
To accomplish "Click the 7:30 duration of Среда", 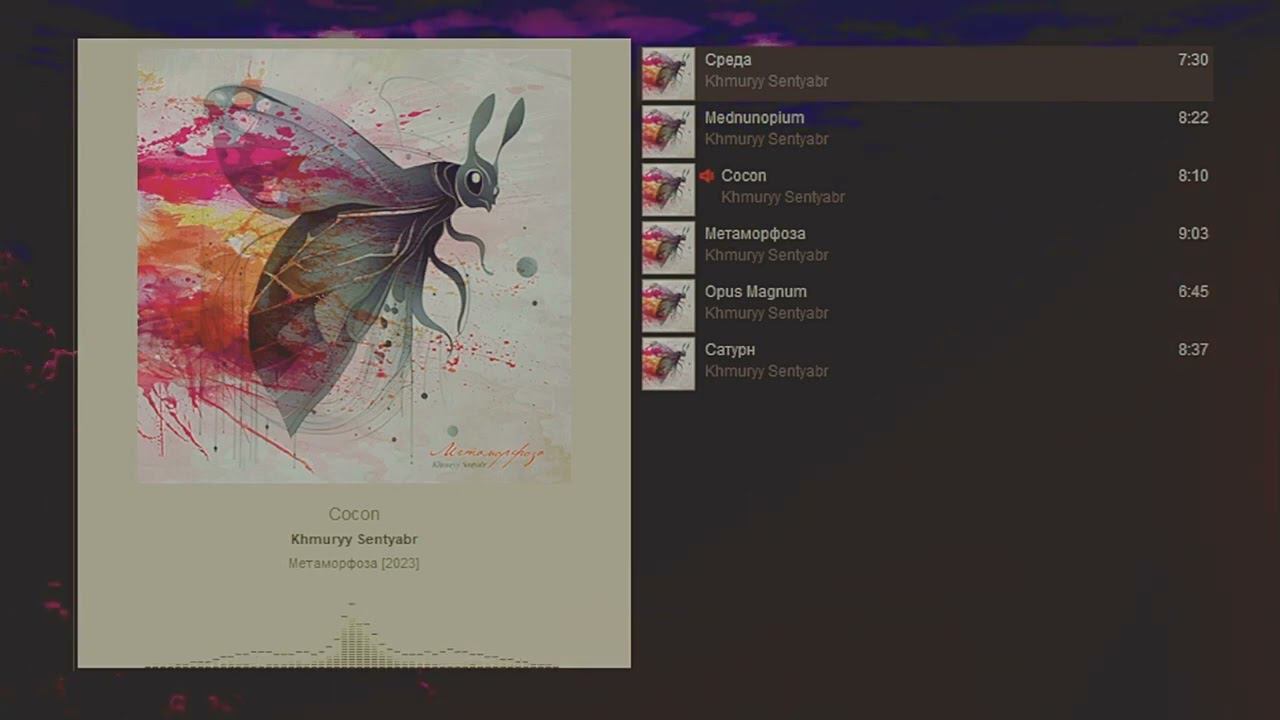I will (x=1193, y=60).
